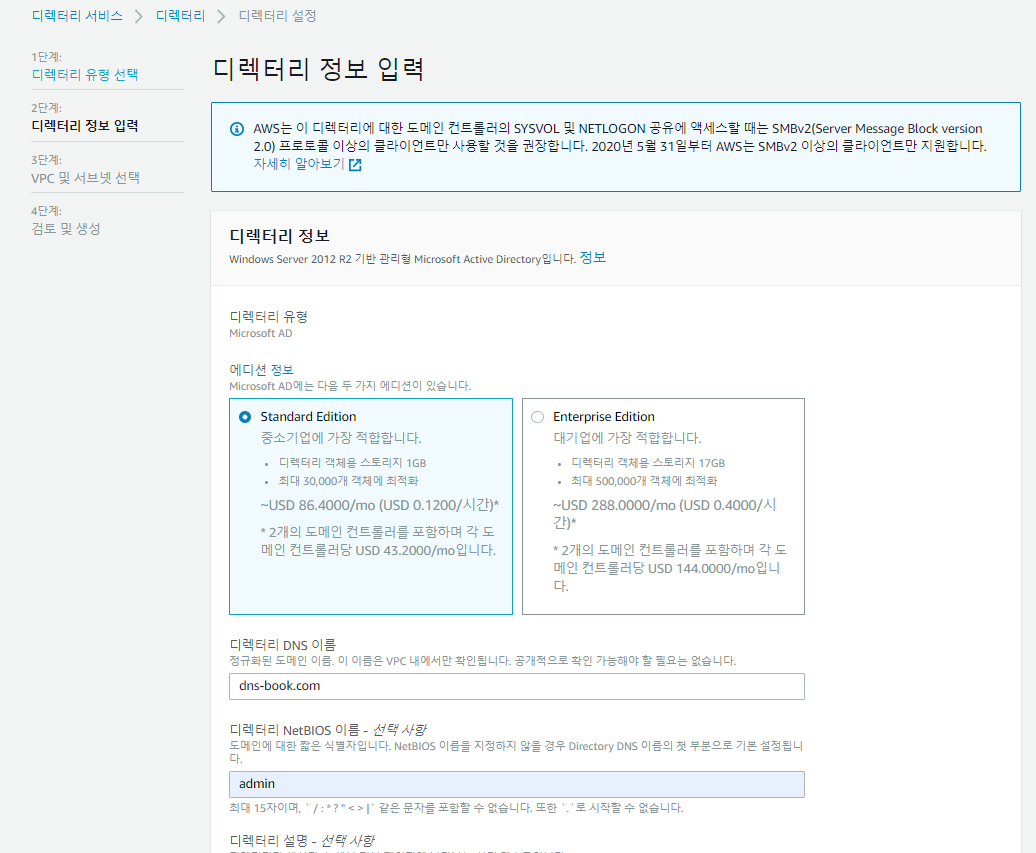This screenshot has height=853, width=1036.
Task: Click the 최대 30,000개 객체에 최적화 bullet
Action: 348,481
